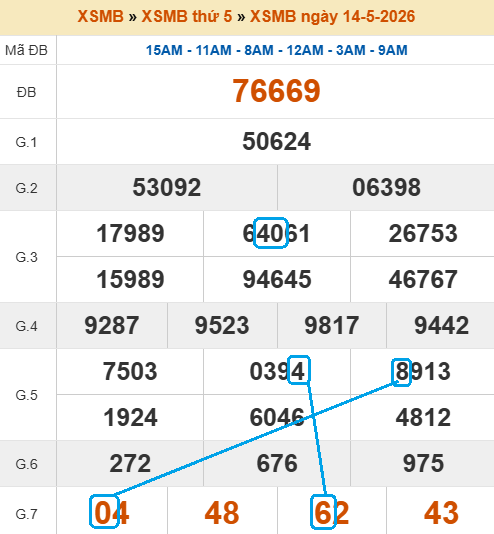Click the special prize number 76669
494x534 pixels.
point(276,91)
